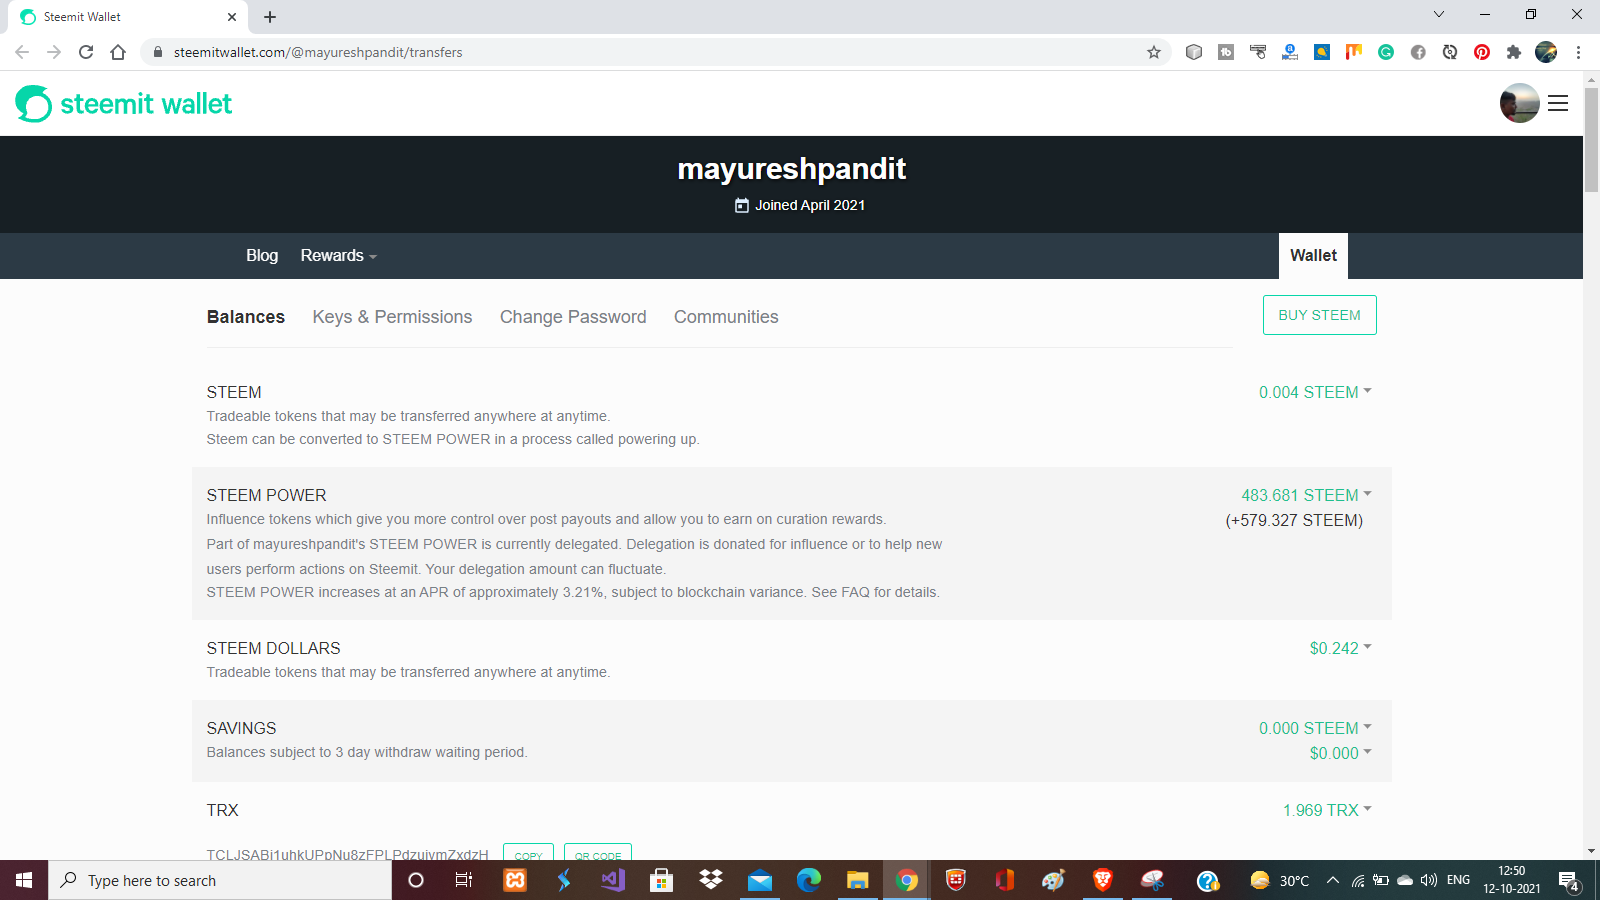
Task: Open the Windows Start menu
Action: 24,880
